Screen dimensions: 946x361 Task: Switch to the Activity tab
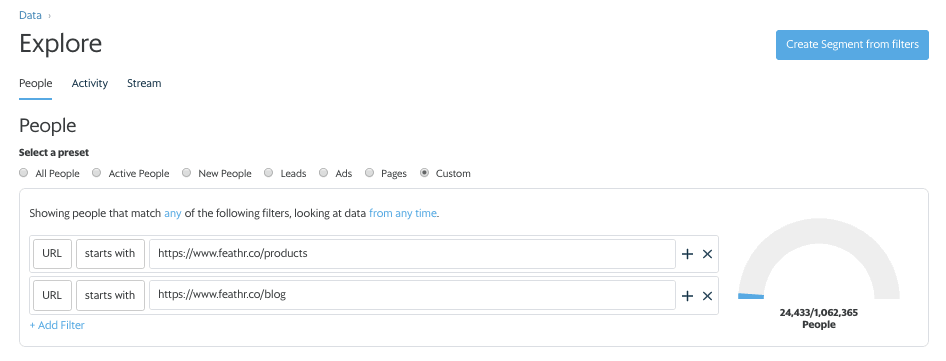point(90,83)
